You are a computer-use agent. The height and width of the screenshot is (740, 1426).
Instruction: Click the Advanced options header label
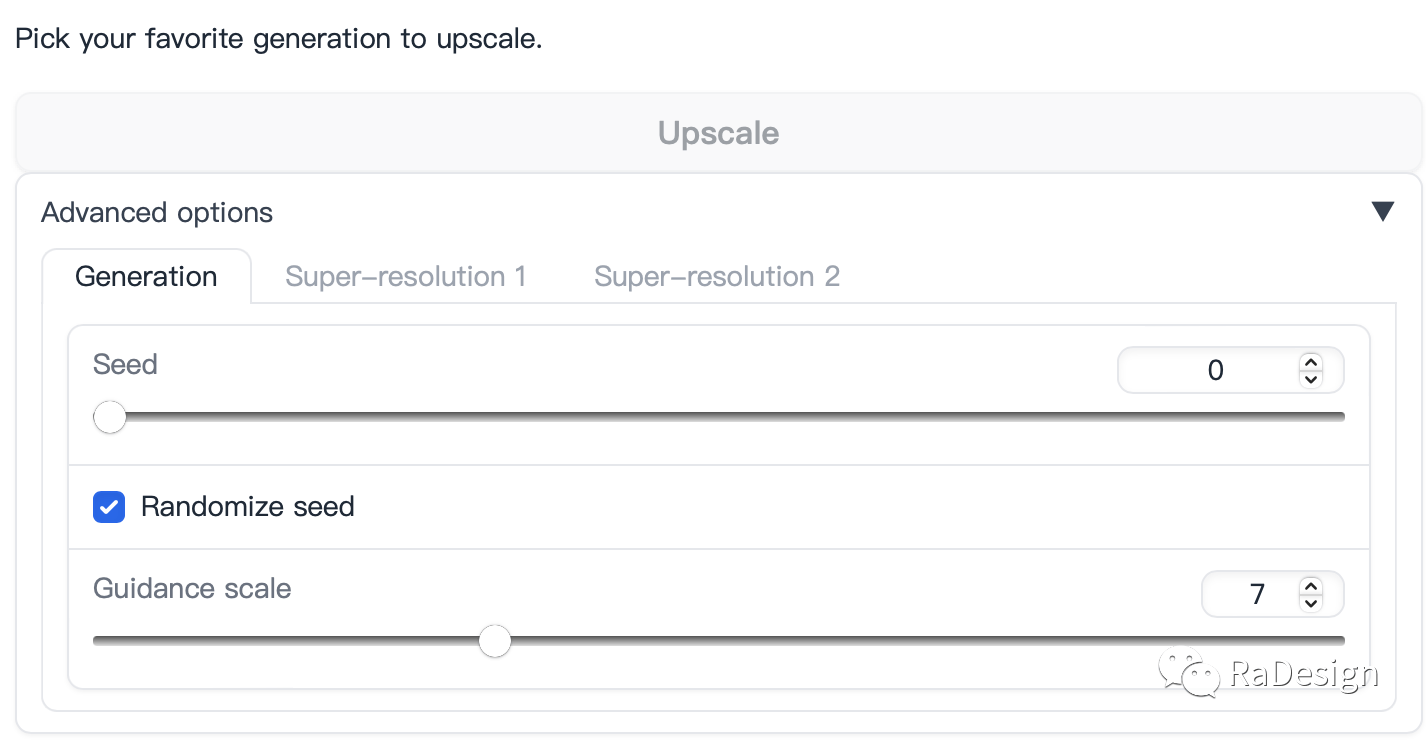[157, 213]
